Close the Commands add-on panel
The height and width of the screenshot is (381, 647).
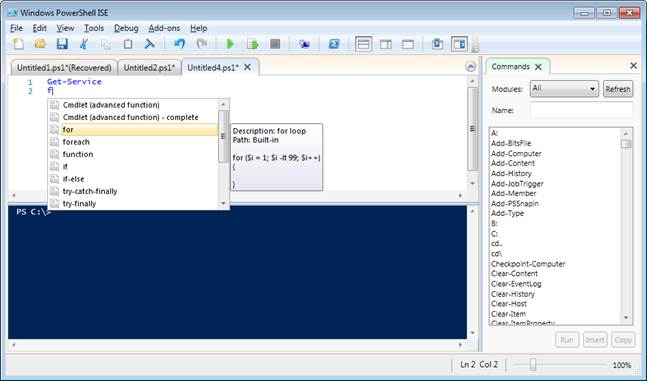coord(633,66)
